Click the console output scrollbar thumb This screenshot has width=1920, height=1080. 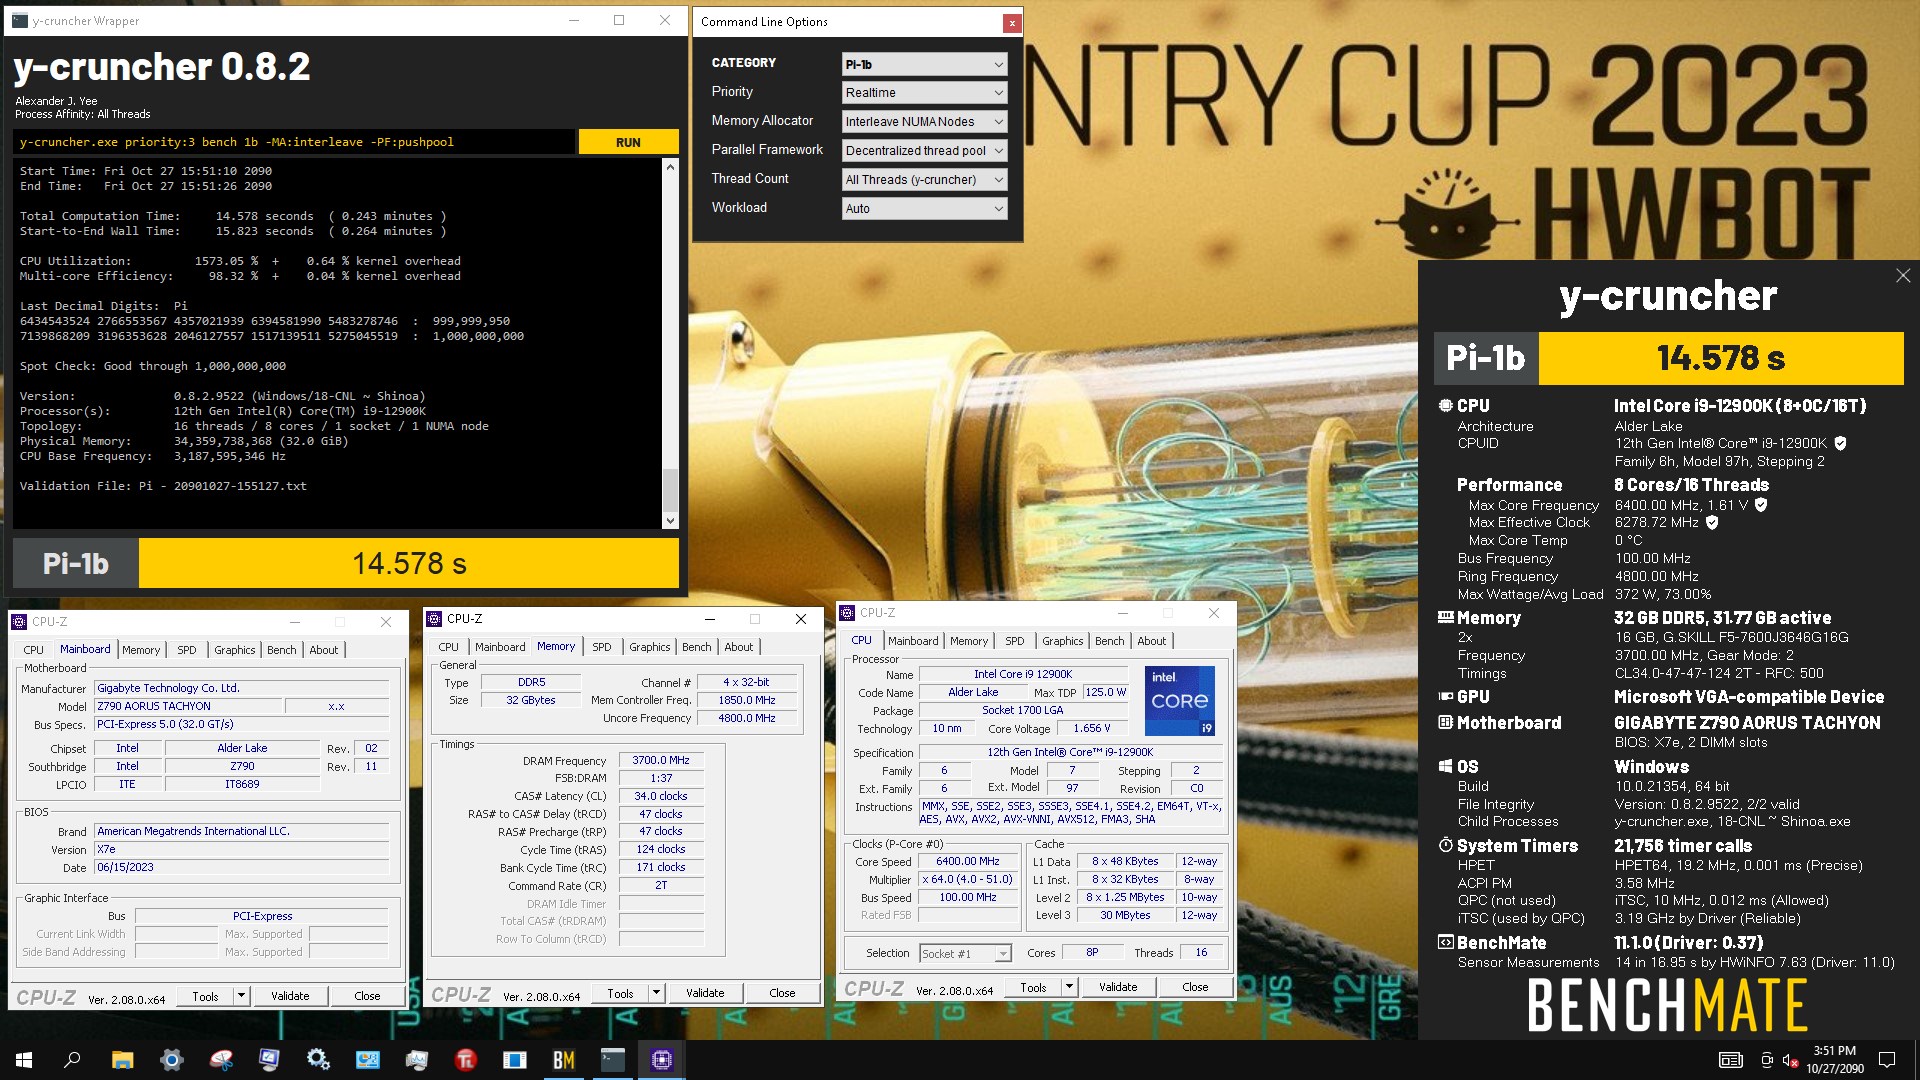(670, 490)
